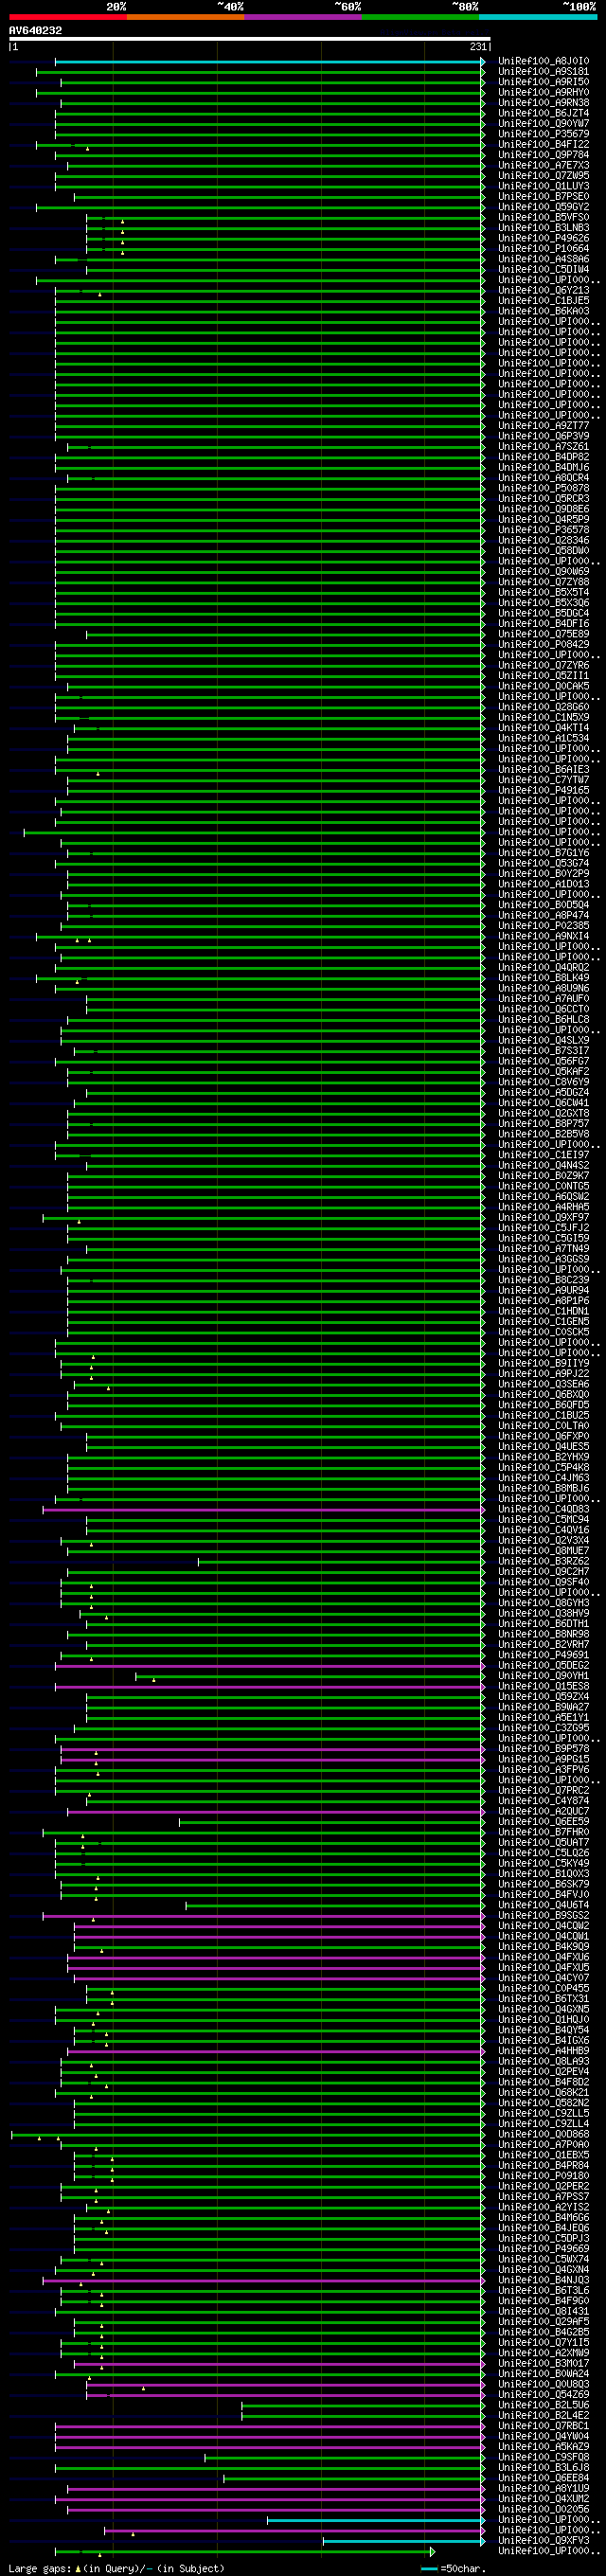Select the label UniRef100_B4FI22

tap(544, 145)
